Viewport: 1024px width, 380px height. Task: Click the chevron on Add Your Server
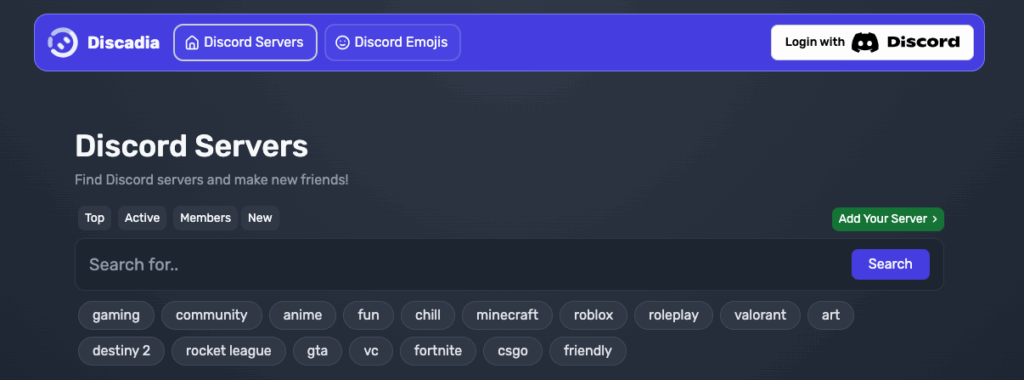935,219
